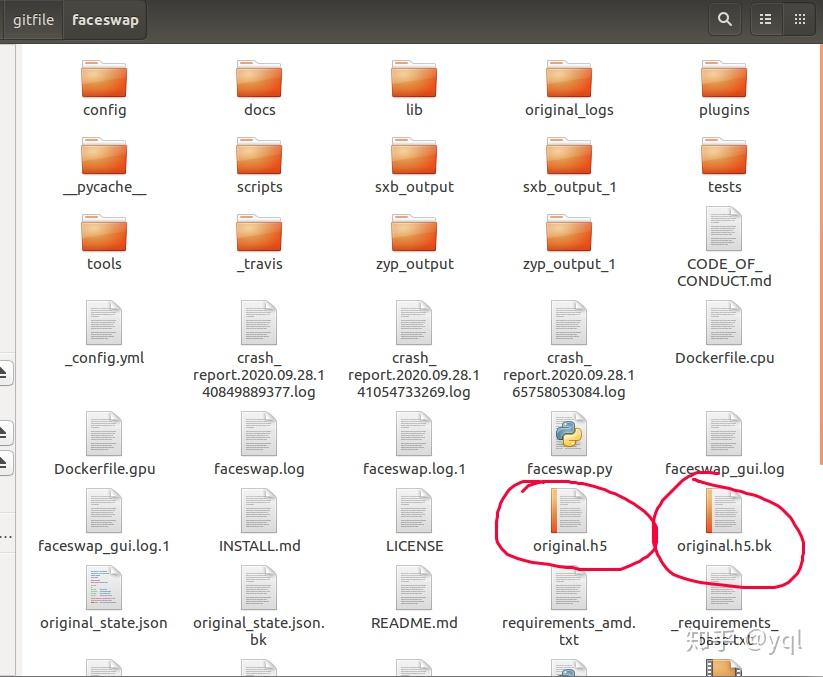Select the original.h5 model file icon
The height and width of the screenshot is (677, 823).
click(x=569, y=511)
